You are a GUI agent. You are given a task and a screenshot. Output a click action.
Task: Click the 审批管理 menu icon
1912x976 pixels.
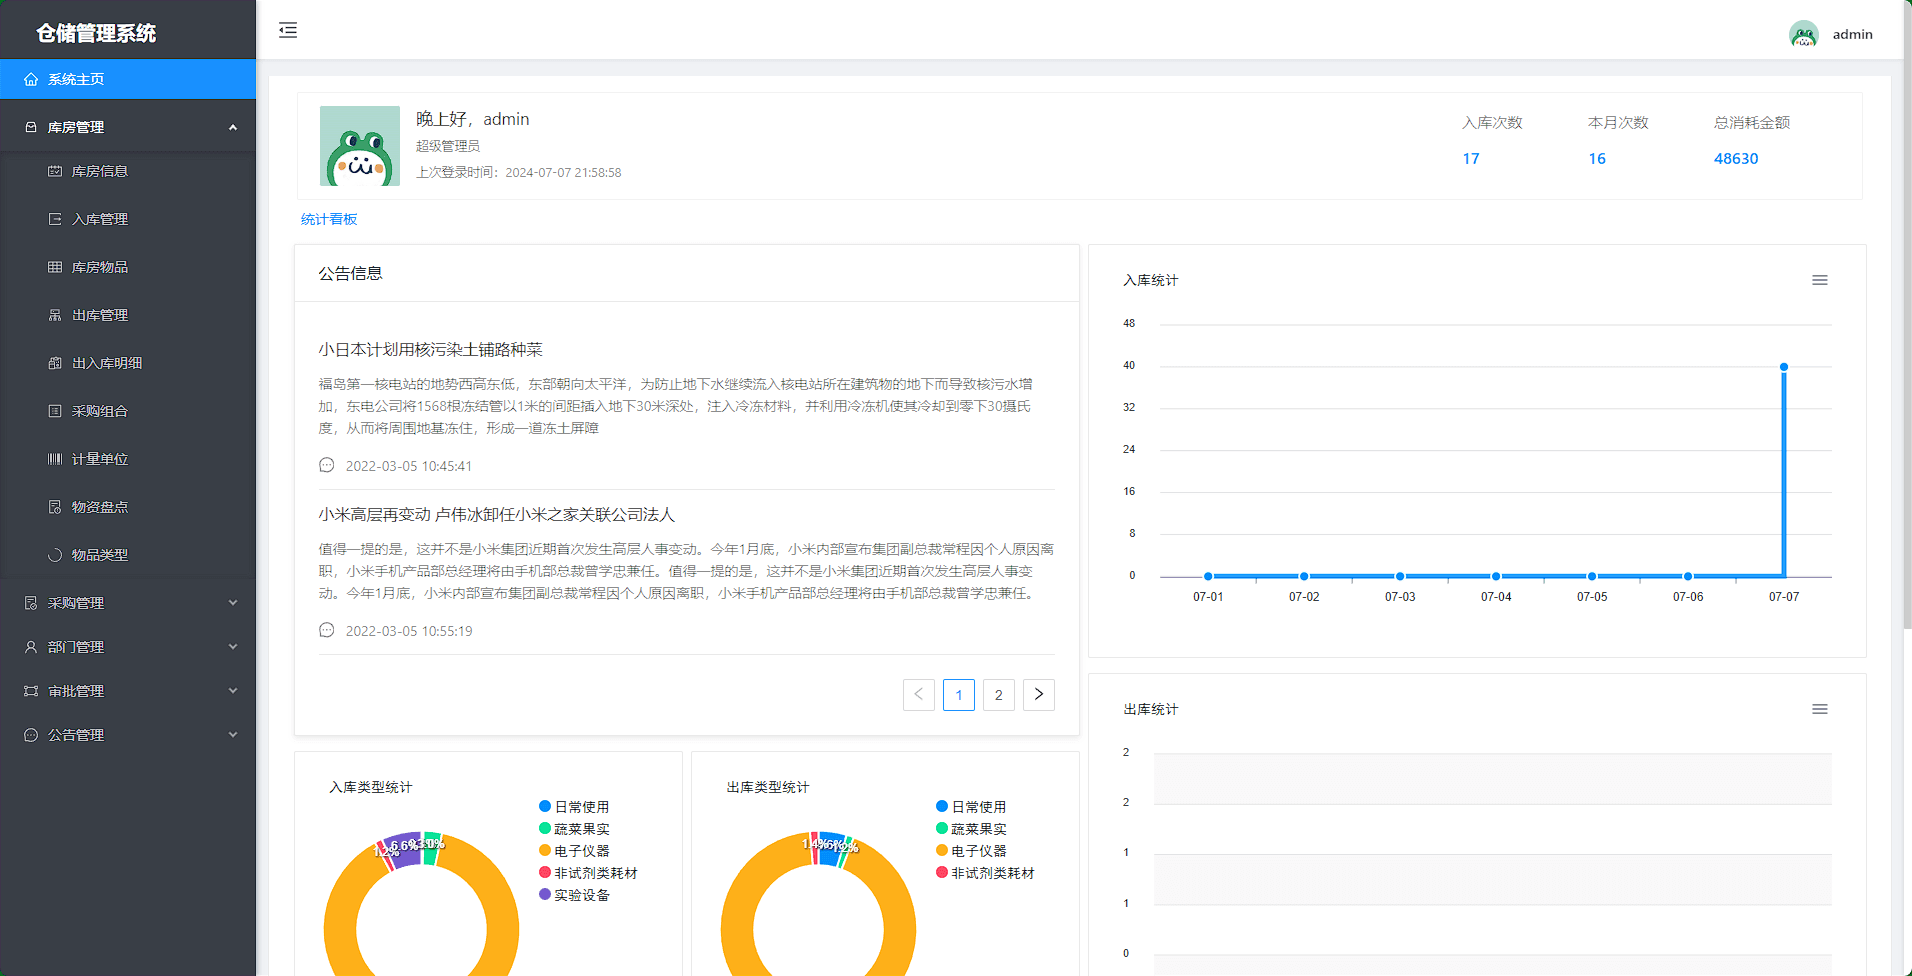(x=31, y=691)
